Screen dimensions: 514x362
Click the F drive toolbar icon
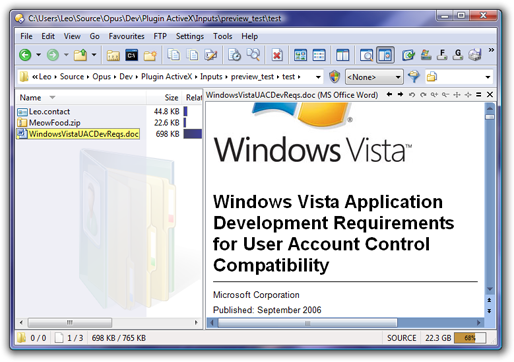click(442, 55)
